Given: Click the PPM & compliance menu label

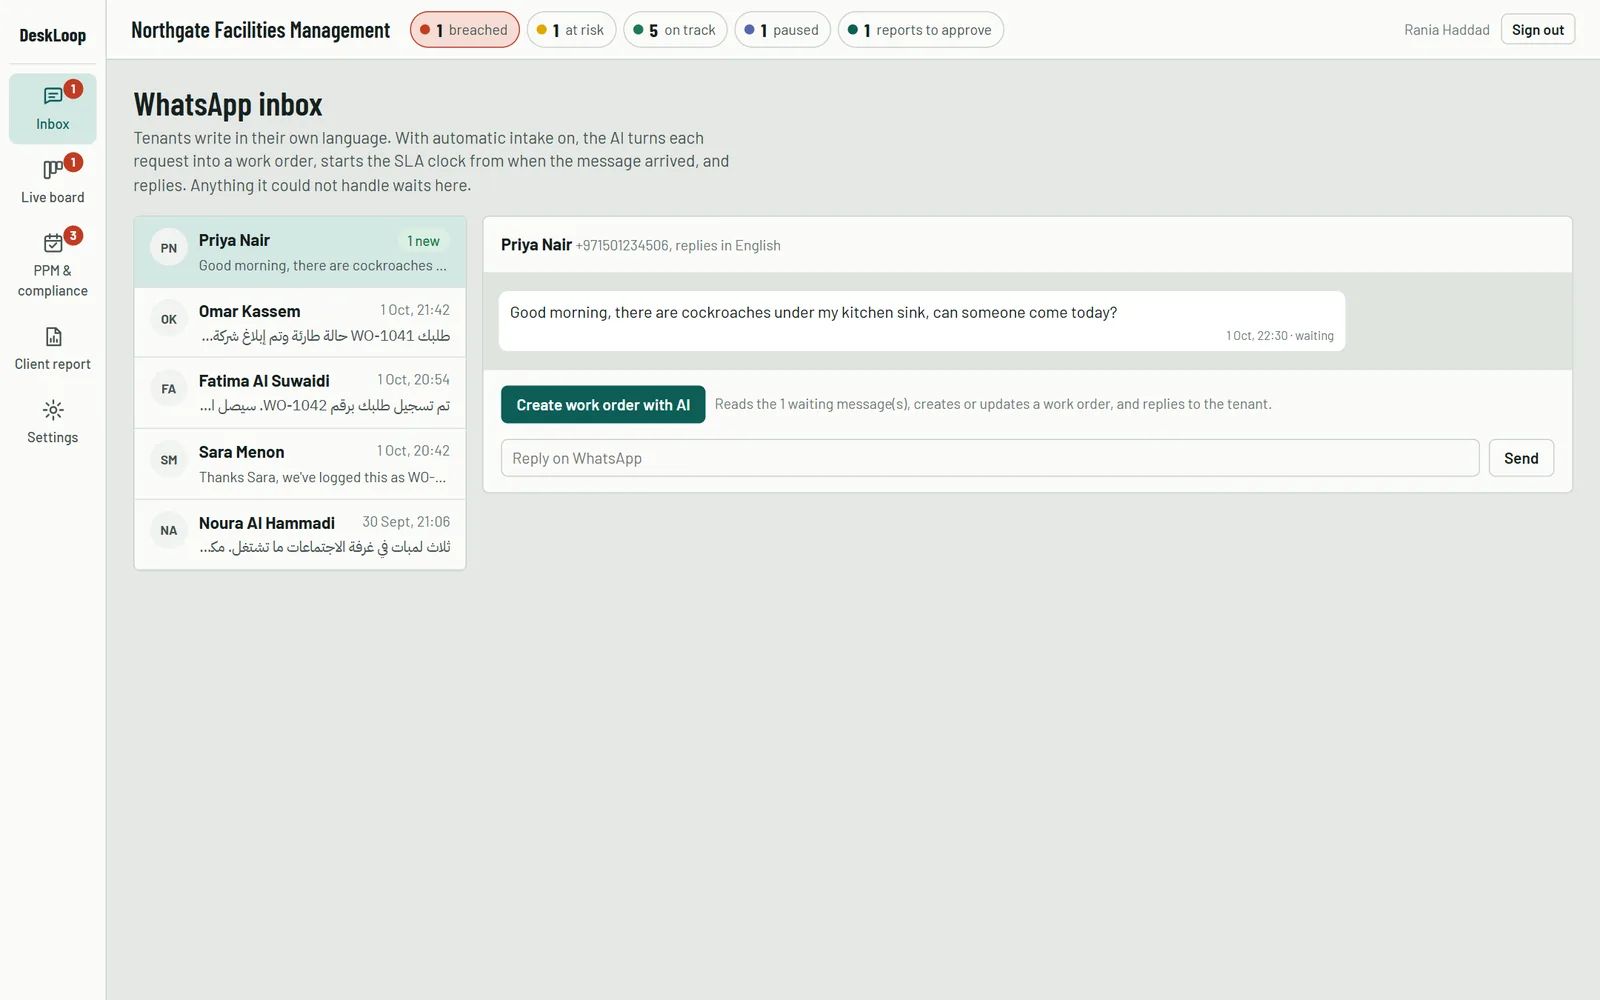Looking at the screenshot, I should coord(53,281).
